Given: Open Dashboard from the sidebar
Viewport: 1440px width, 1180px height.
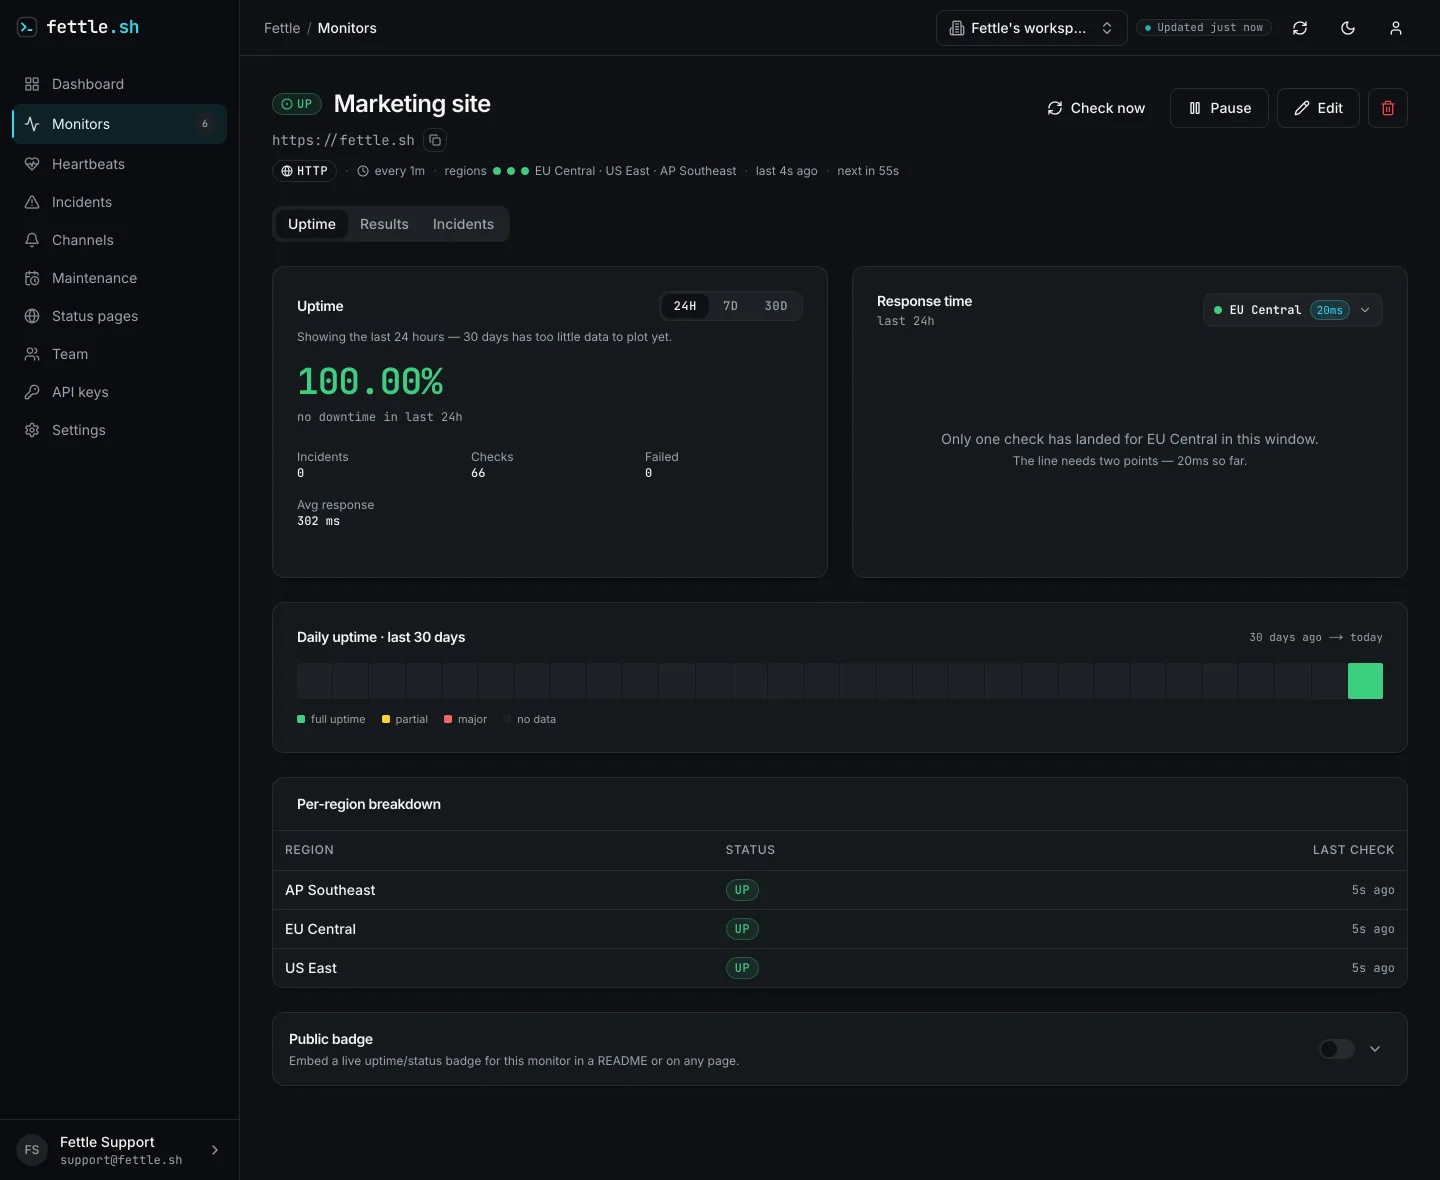Looking at the screenshot, I should pos(119,84).
